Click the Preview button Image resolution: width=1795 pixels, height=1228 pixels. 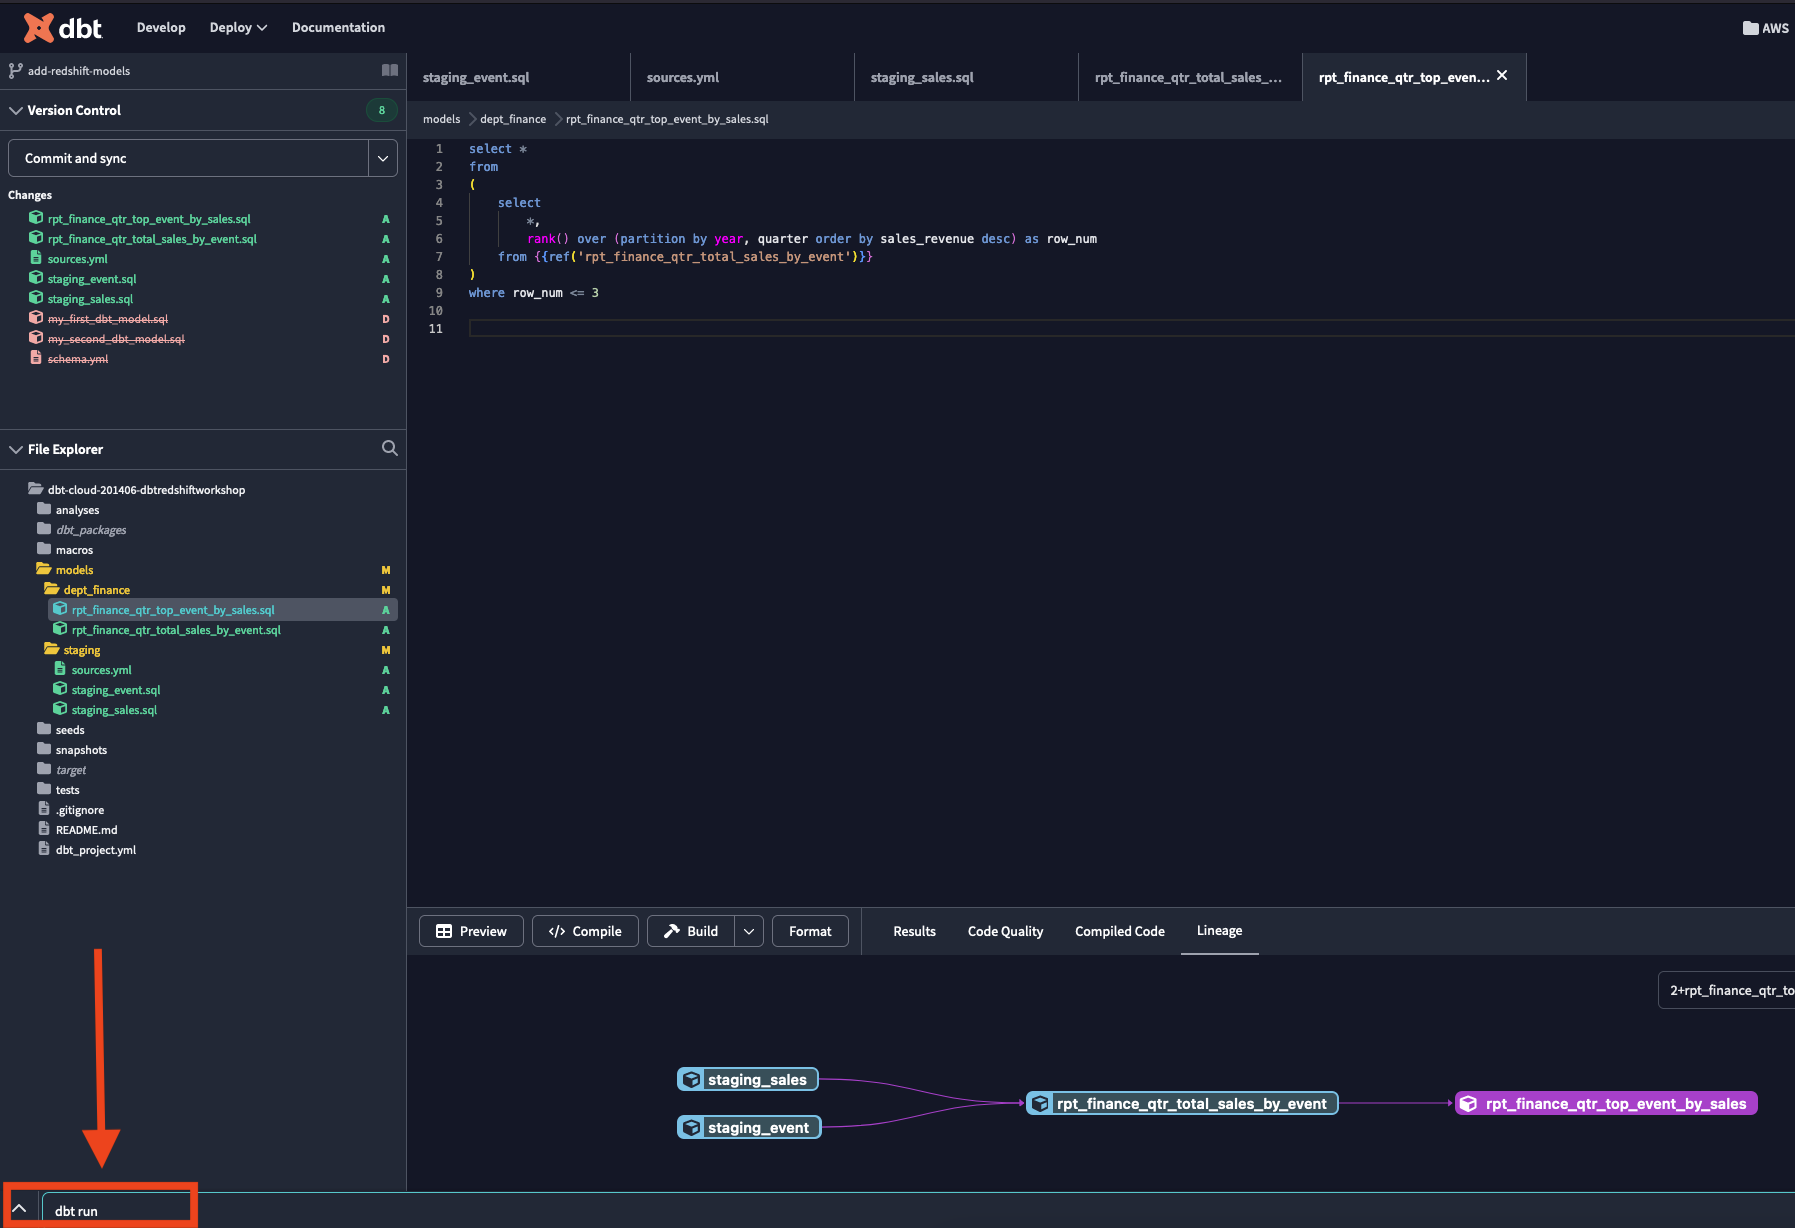coord(471,931)
